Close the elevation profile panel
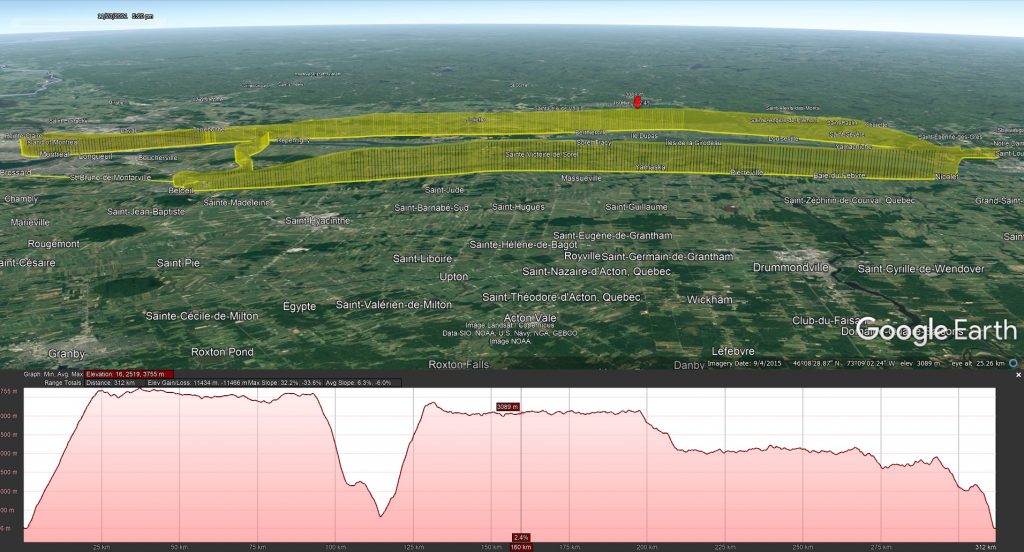Screen dimensions: 1024x552 tap(1018, 375)
